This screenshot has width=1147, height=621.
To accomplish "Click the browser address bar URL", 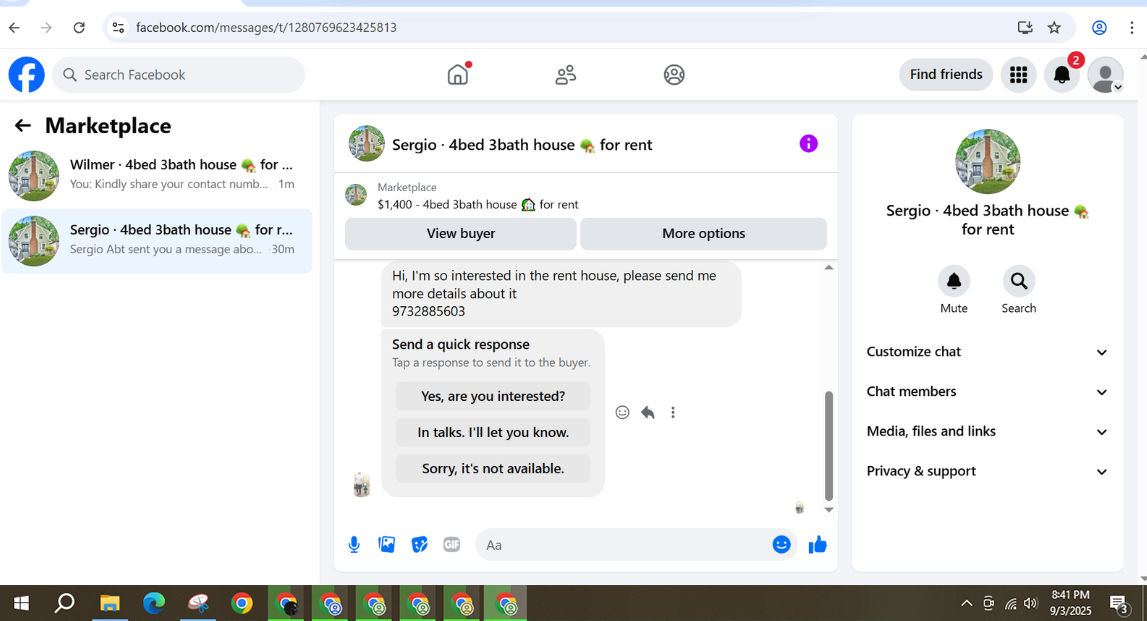I will tap(266, 28).
